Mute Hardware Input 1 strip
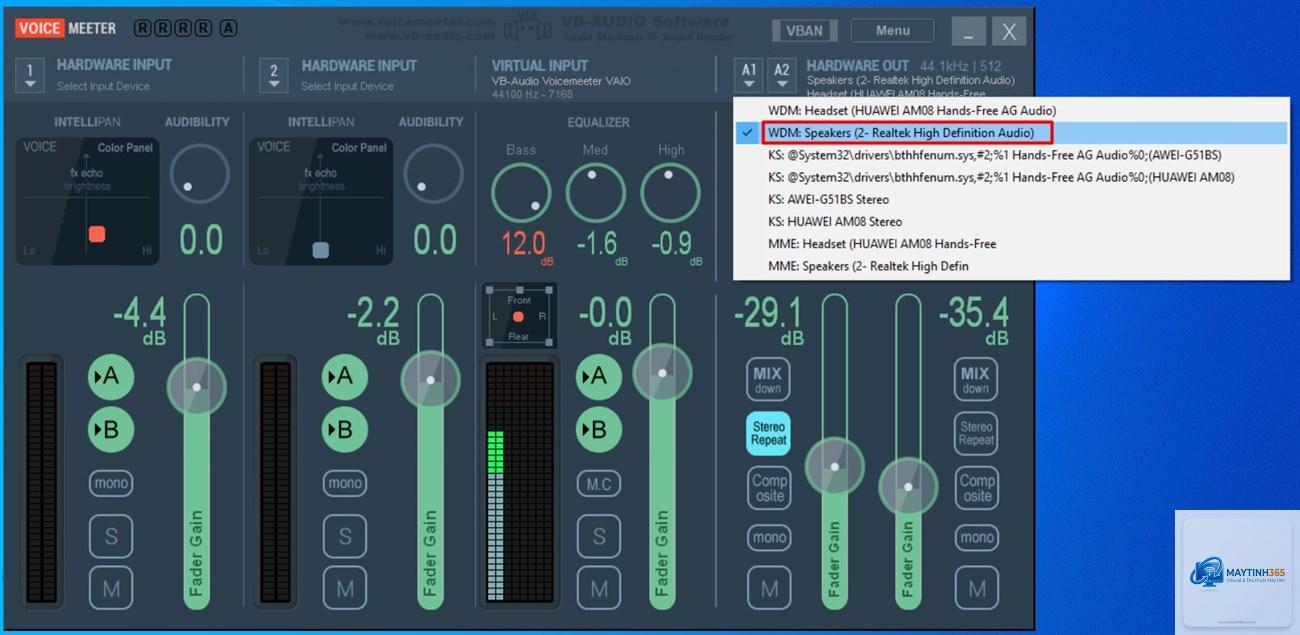Screen dimensions: 1300x635 click(111, 588)
